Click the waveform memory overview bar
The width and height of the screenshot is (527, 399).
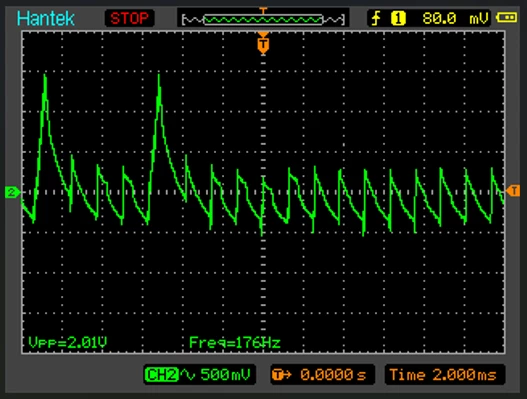263,19
